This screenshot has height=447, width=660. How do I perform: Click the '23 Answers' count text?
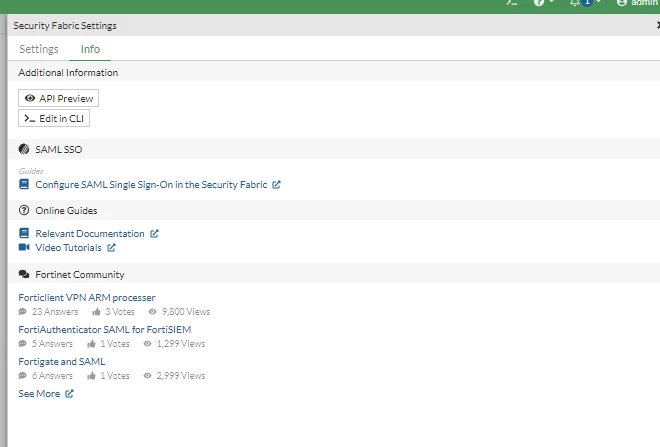55,312
